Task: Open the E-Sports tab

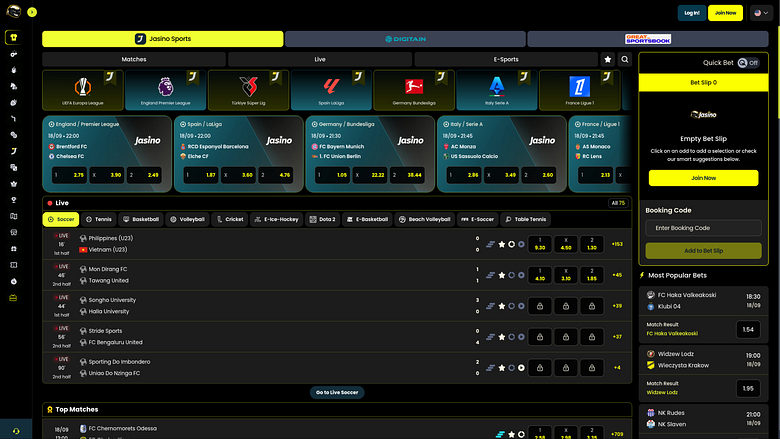Action: click(506, 59)
